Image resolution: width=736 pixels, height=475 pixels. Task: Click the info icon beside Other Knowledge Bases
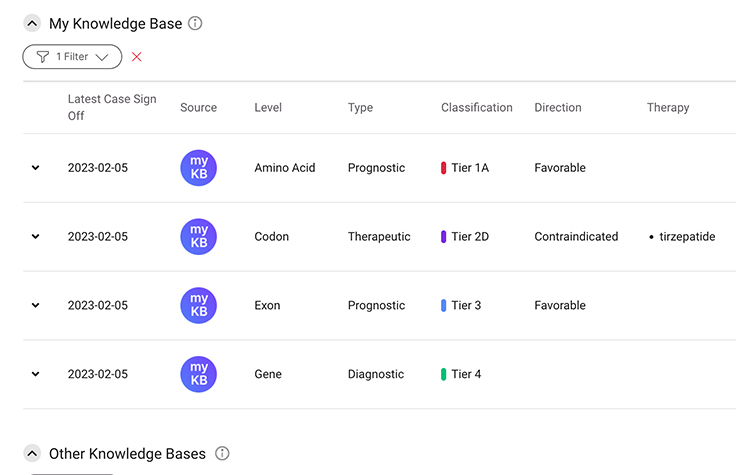[x=222, y=453]
